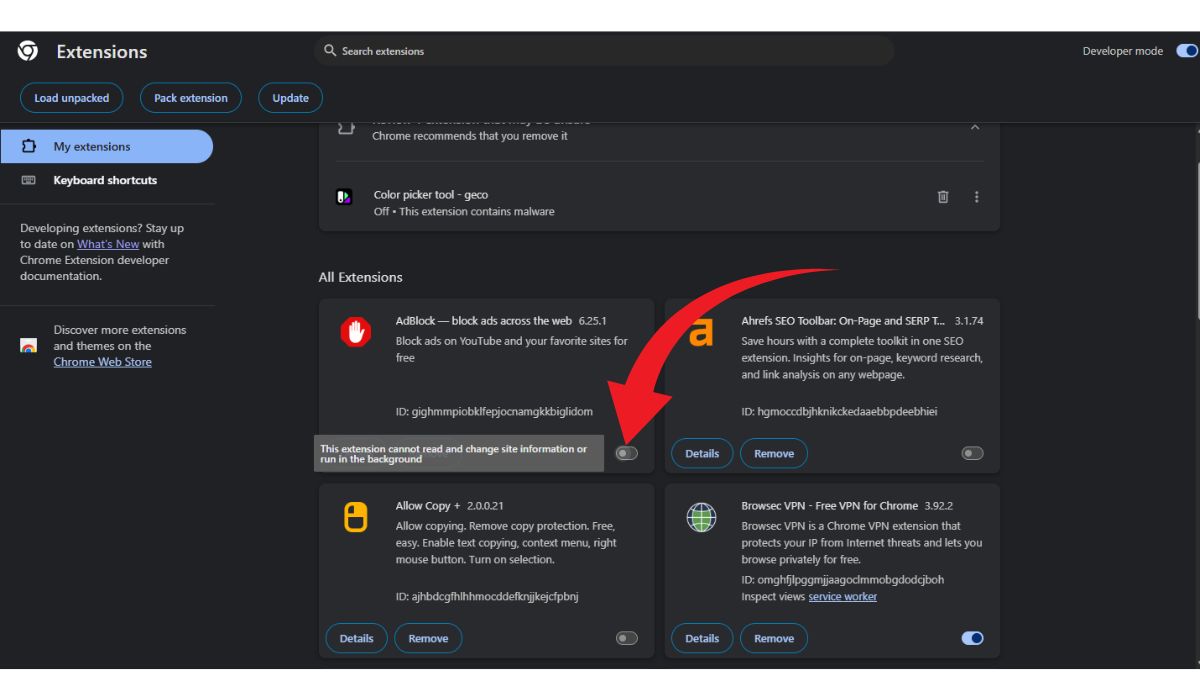1200x700 pixels.
Task: Click the Ahrefs version 3.1.74 text
Action: point(969,321)
